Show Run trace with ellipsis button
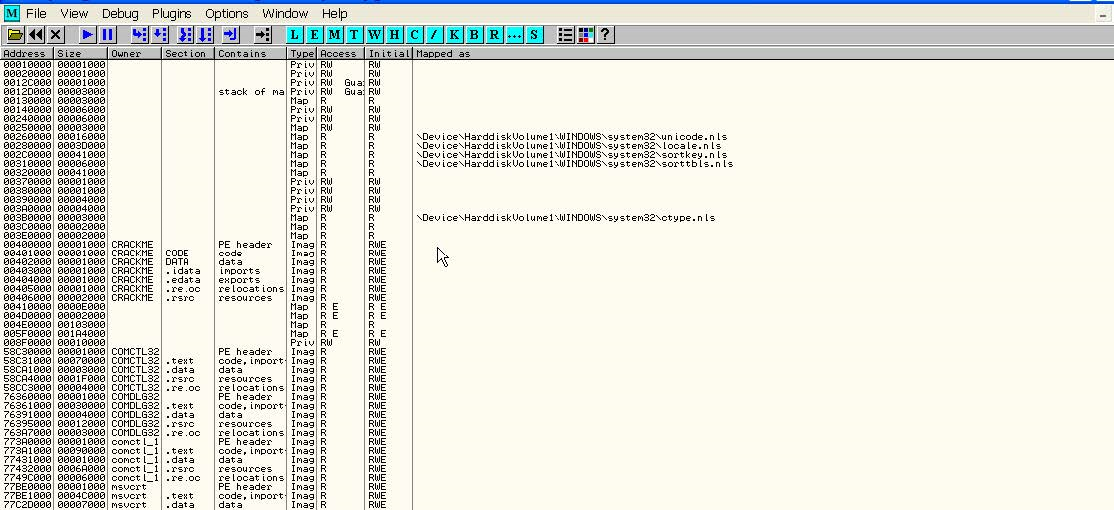This screenshot has height=510, width=1114. point(514,35)
